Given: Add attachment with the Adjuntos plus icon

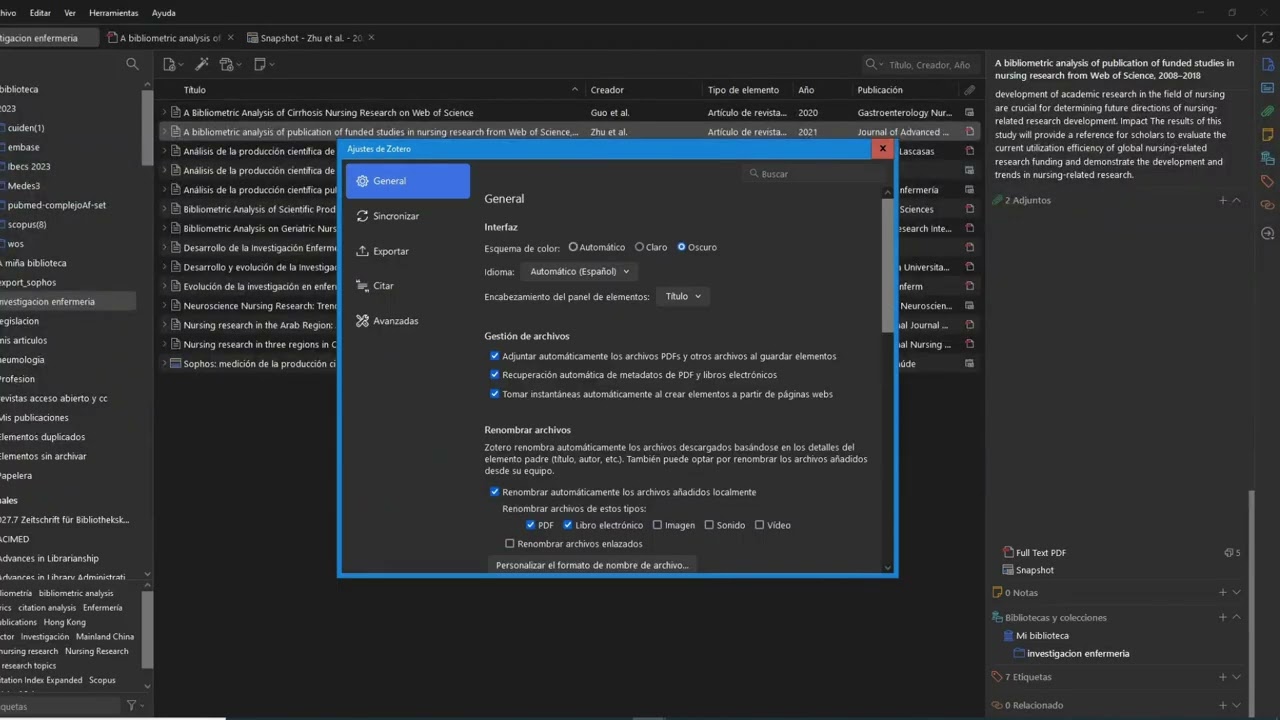Looking at the screenshot, I should pos(1222,200).
